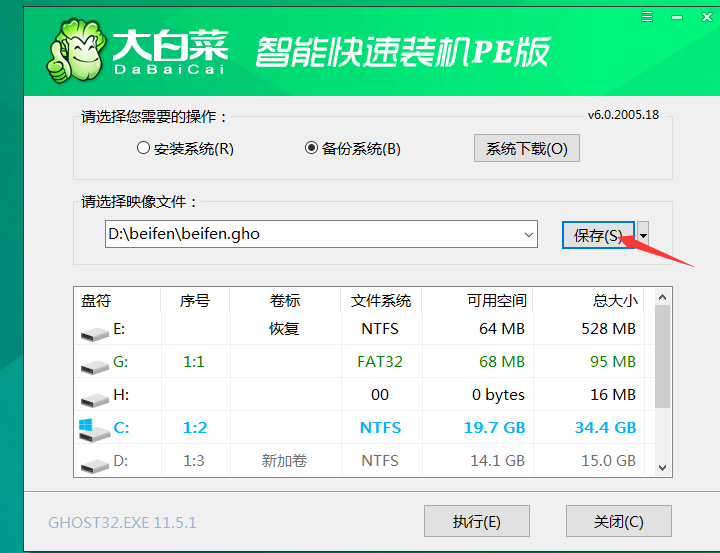The height and width of the screenshot is (553, 720).
Task: Click the 16 MB total size cell
Action: click(x=613, y=395)
